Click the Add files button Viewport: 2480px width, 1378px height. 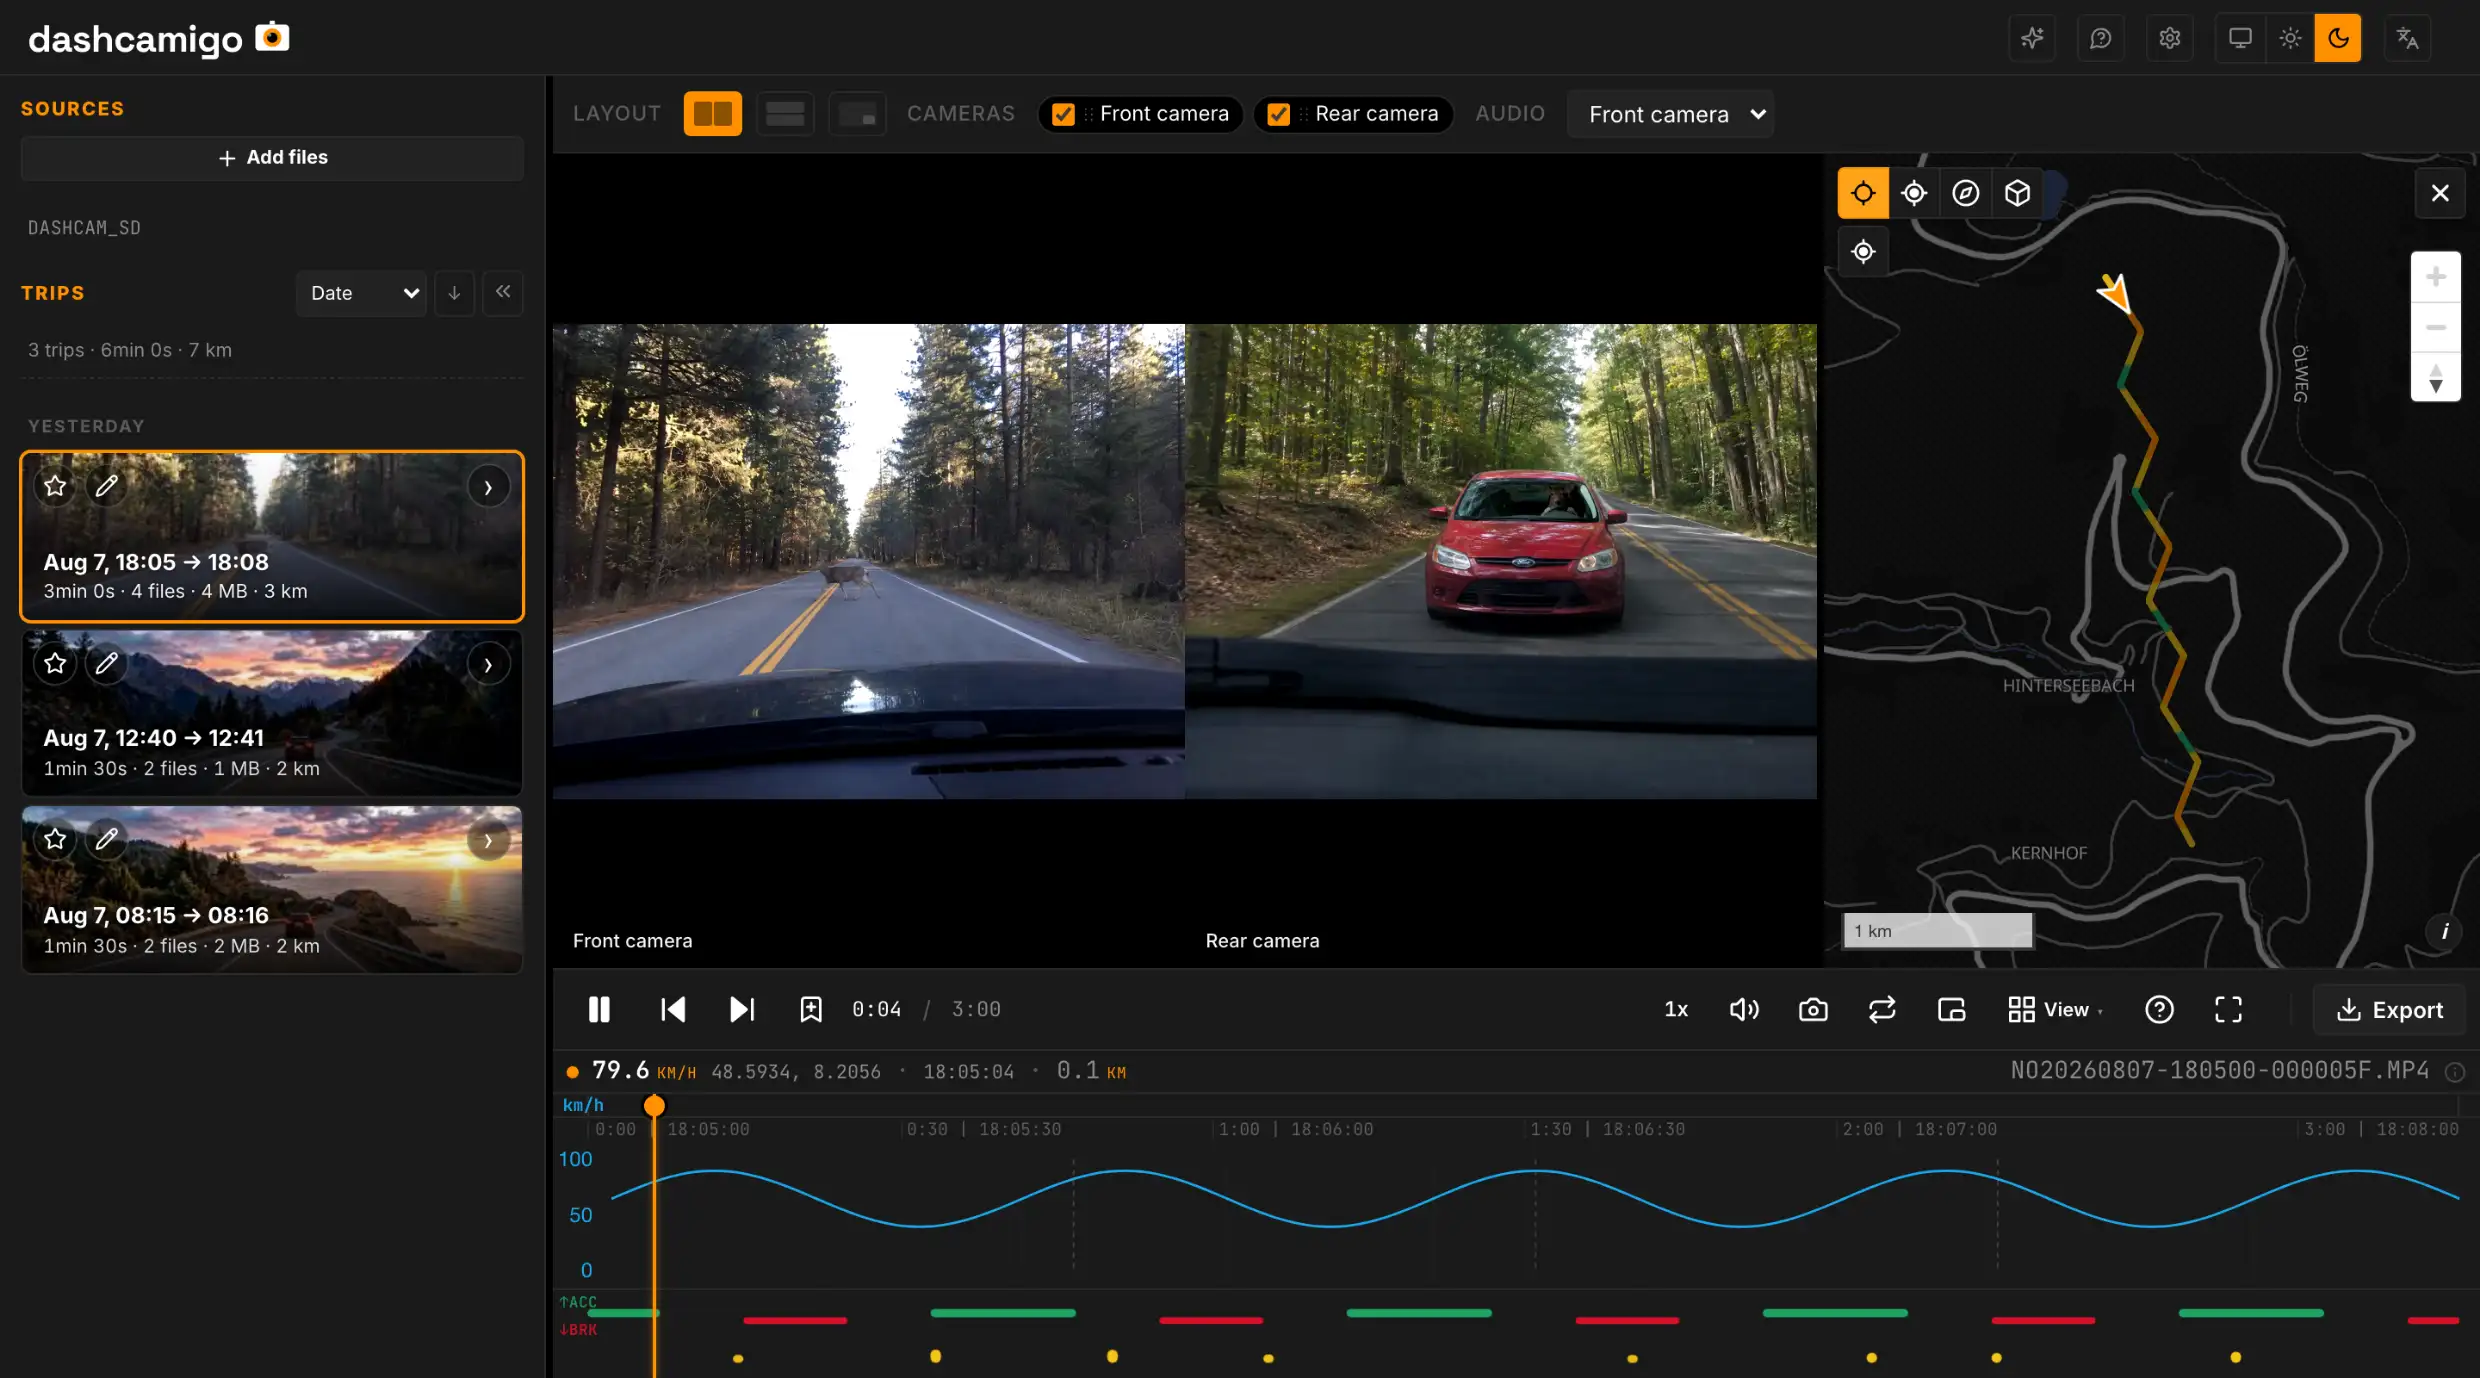(272, 158)
